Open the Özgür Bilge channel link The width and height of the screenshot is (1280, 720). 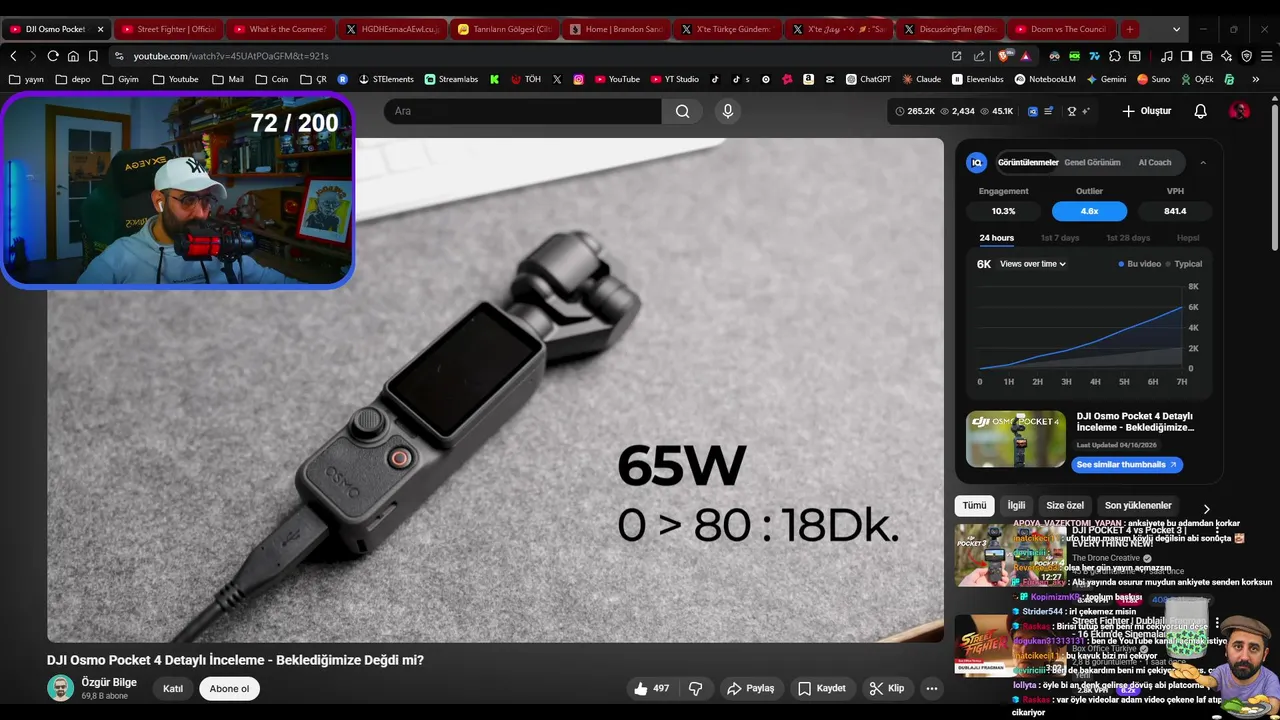tap(109, 682)
